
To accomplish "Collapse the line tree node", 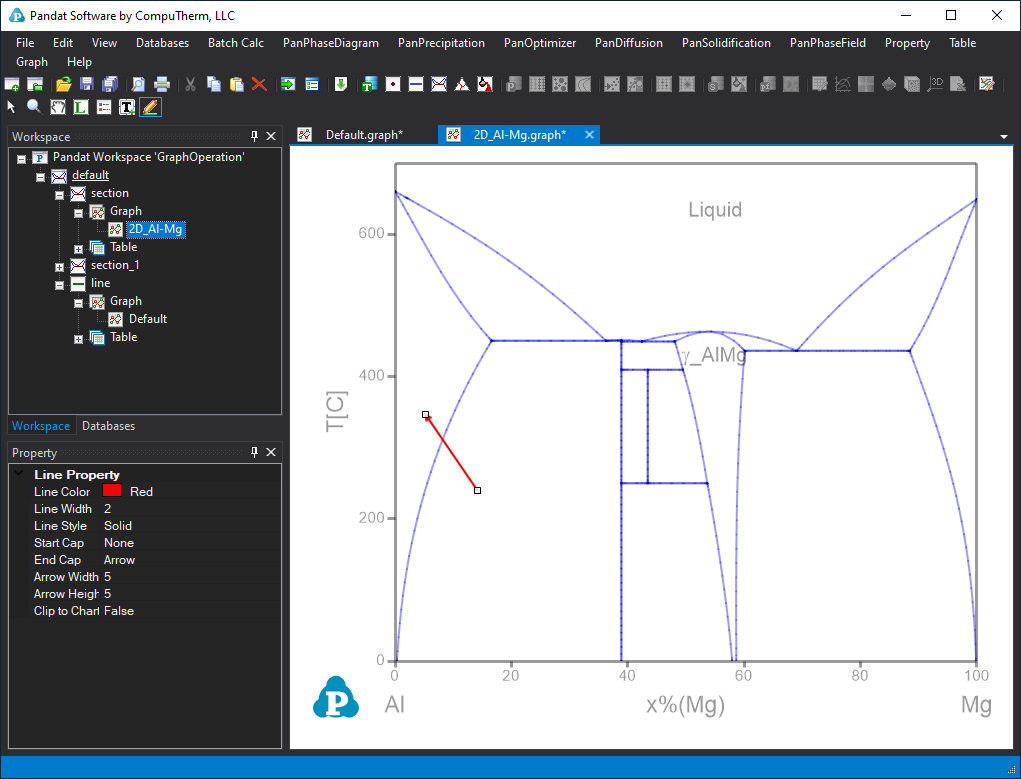I will click(60, 284).
